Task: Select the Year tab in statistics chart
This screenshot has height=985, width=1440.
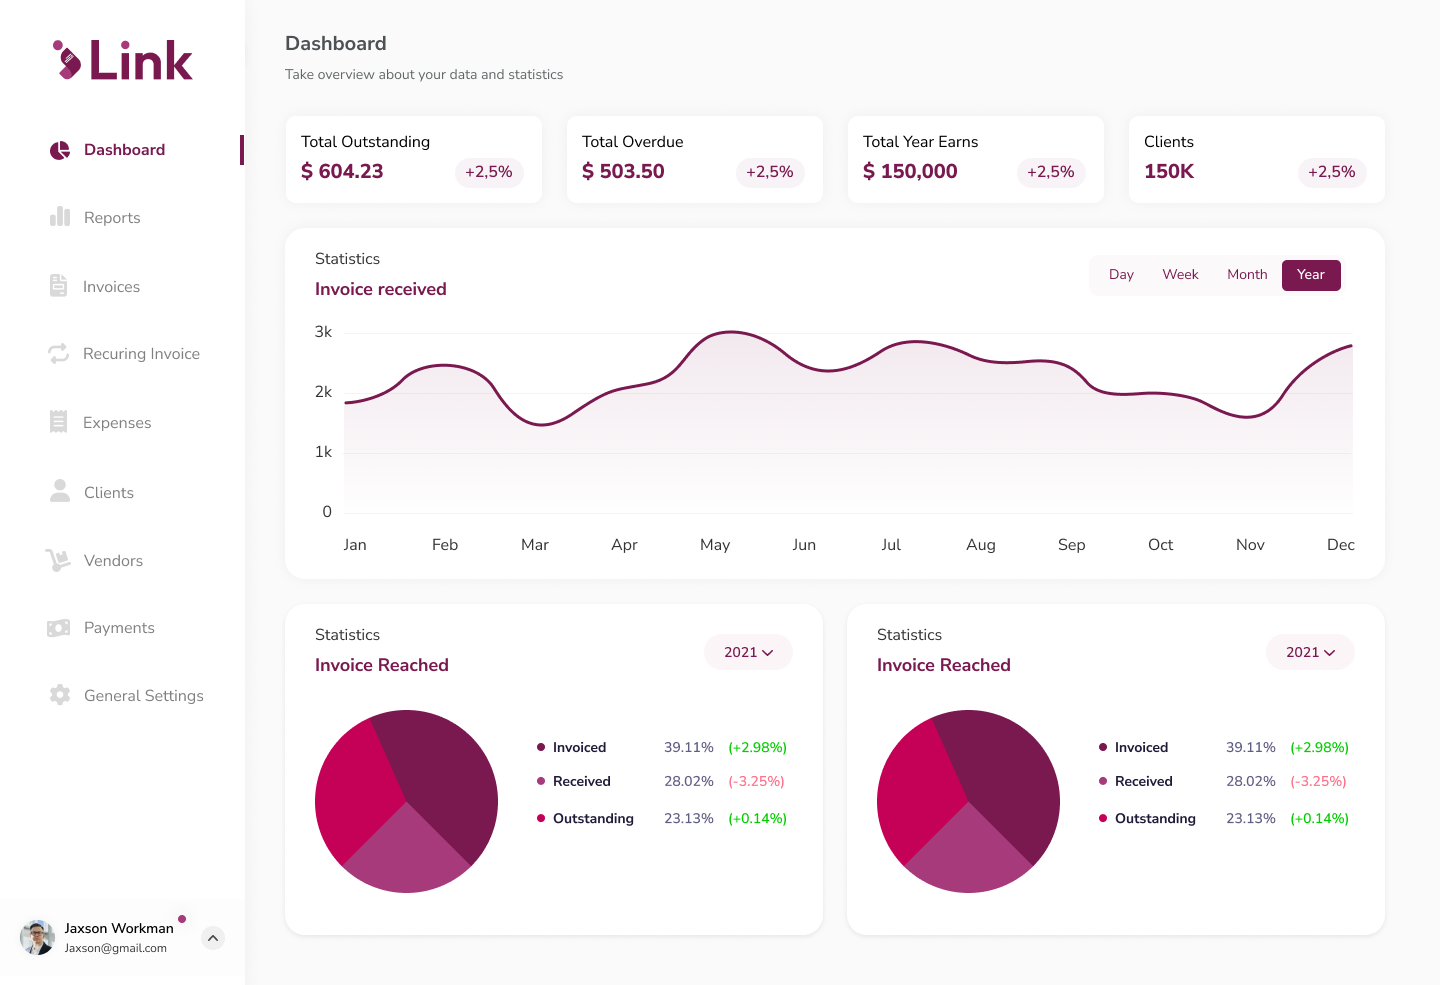Action: click(x=1310, y=275)
